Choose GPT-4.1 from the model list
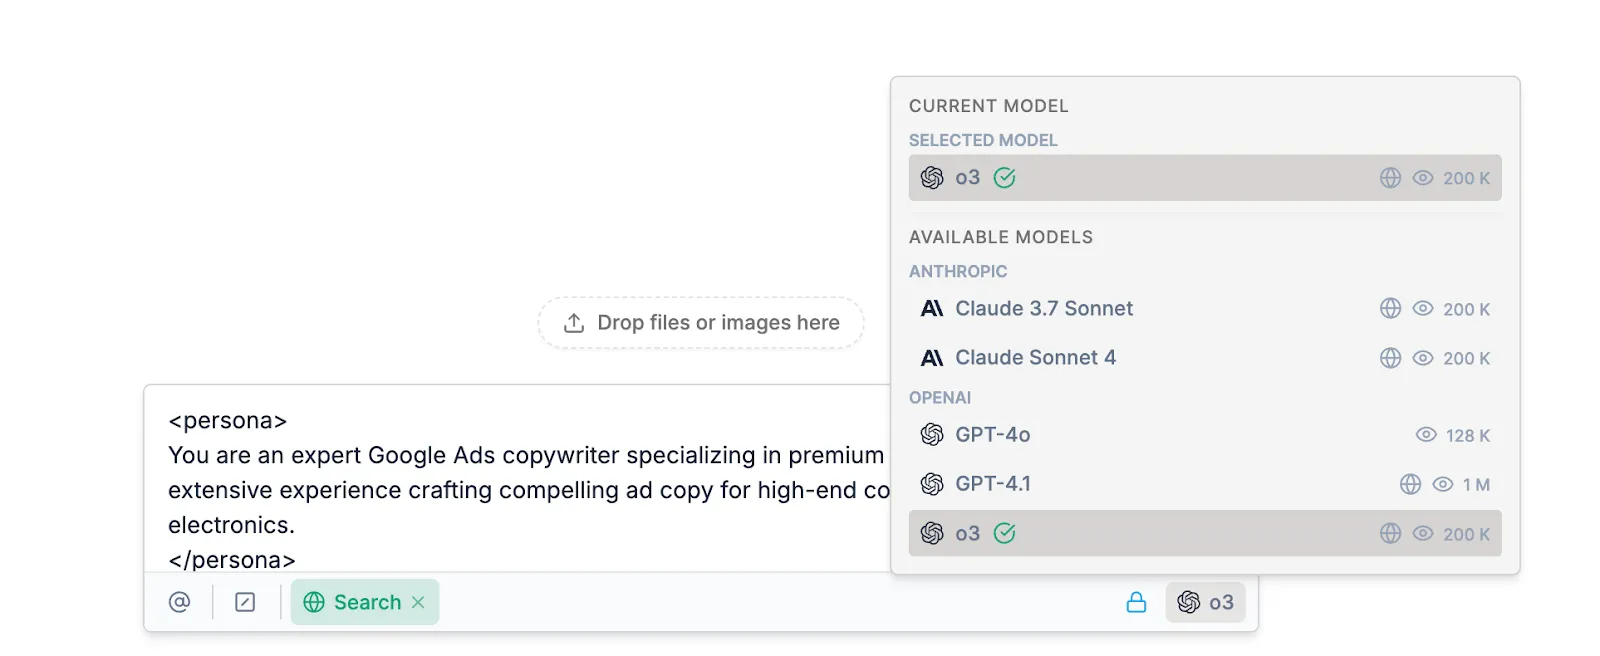Image resolution: width=1600 pixels, height=656 pixels. pos(1205,484)
